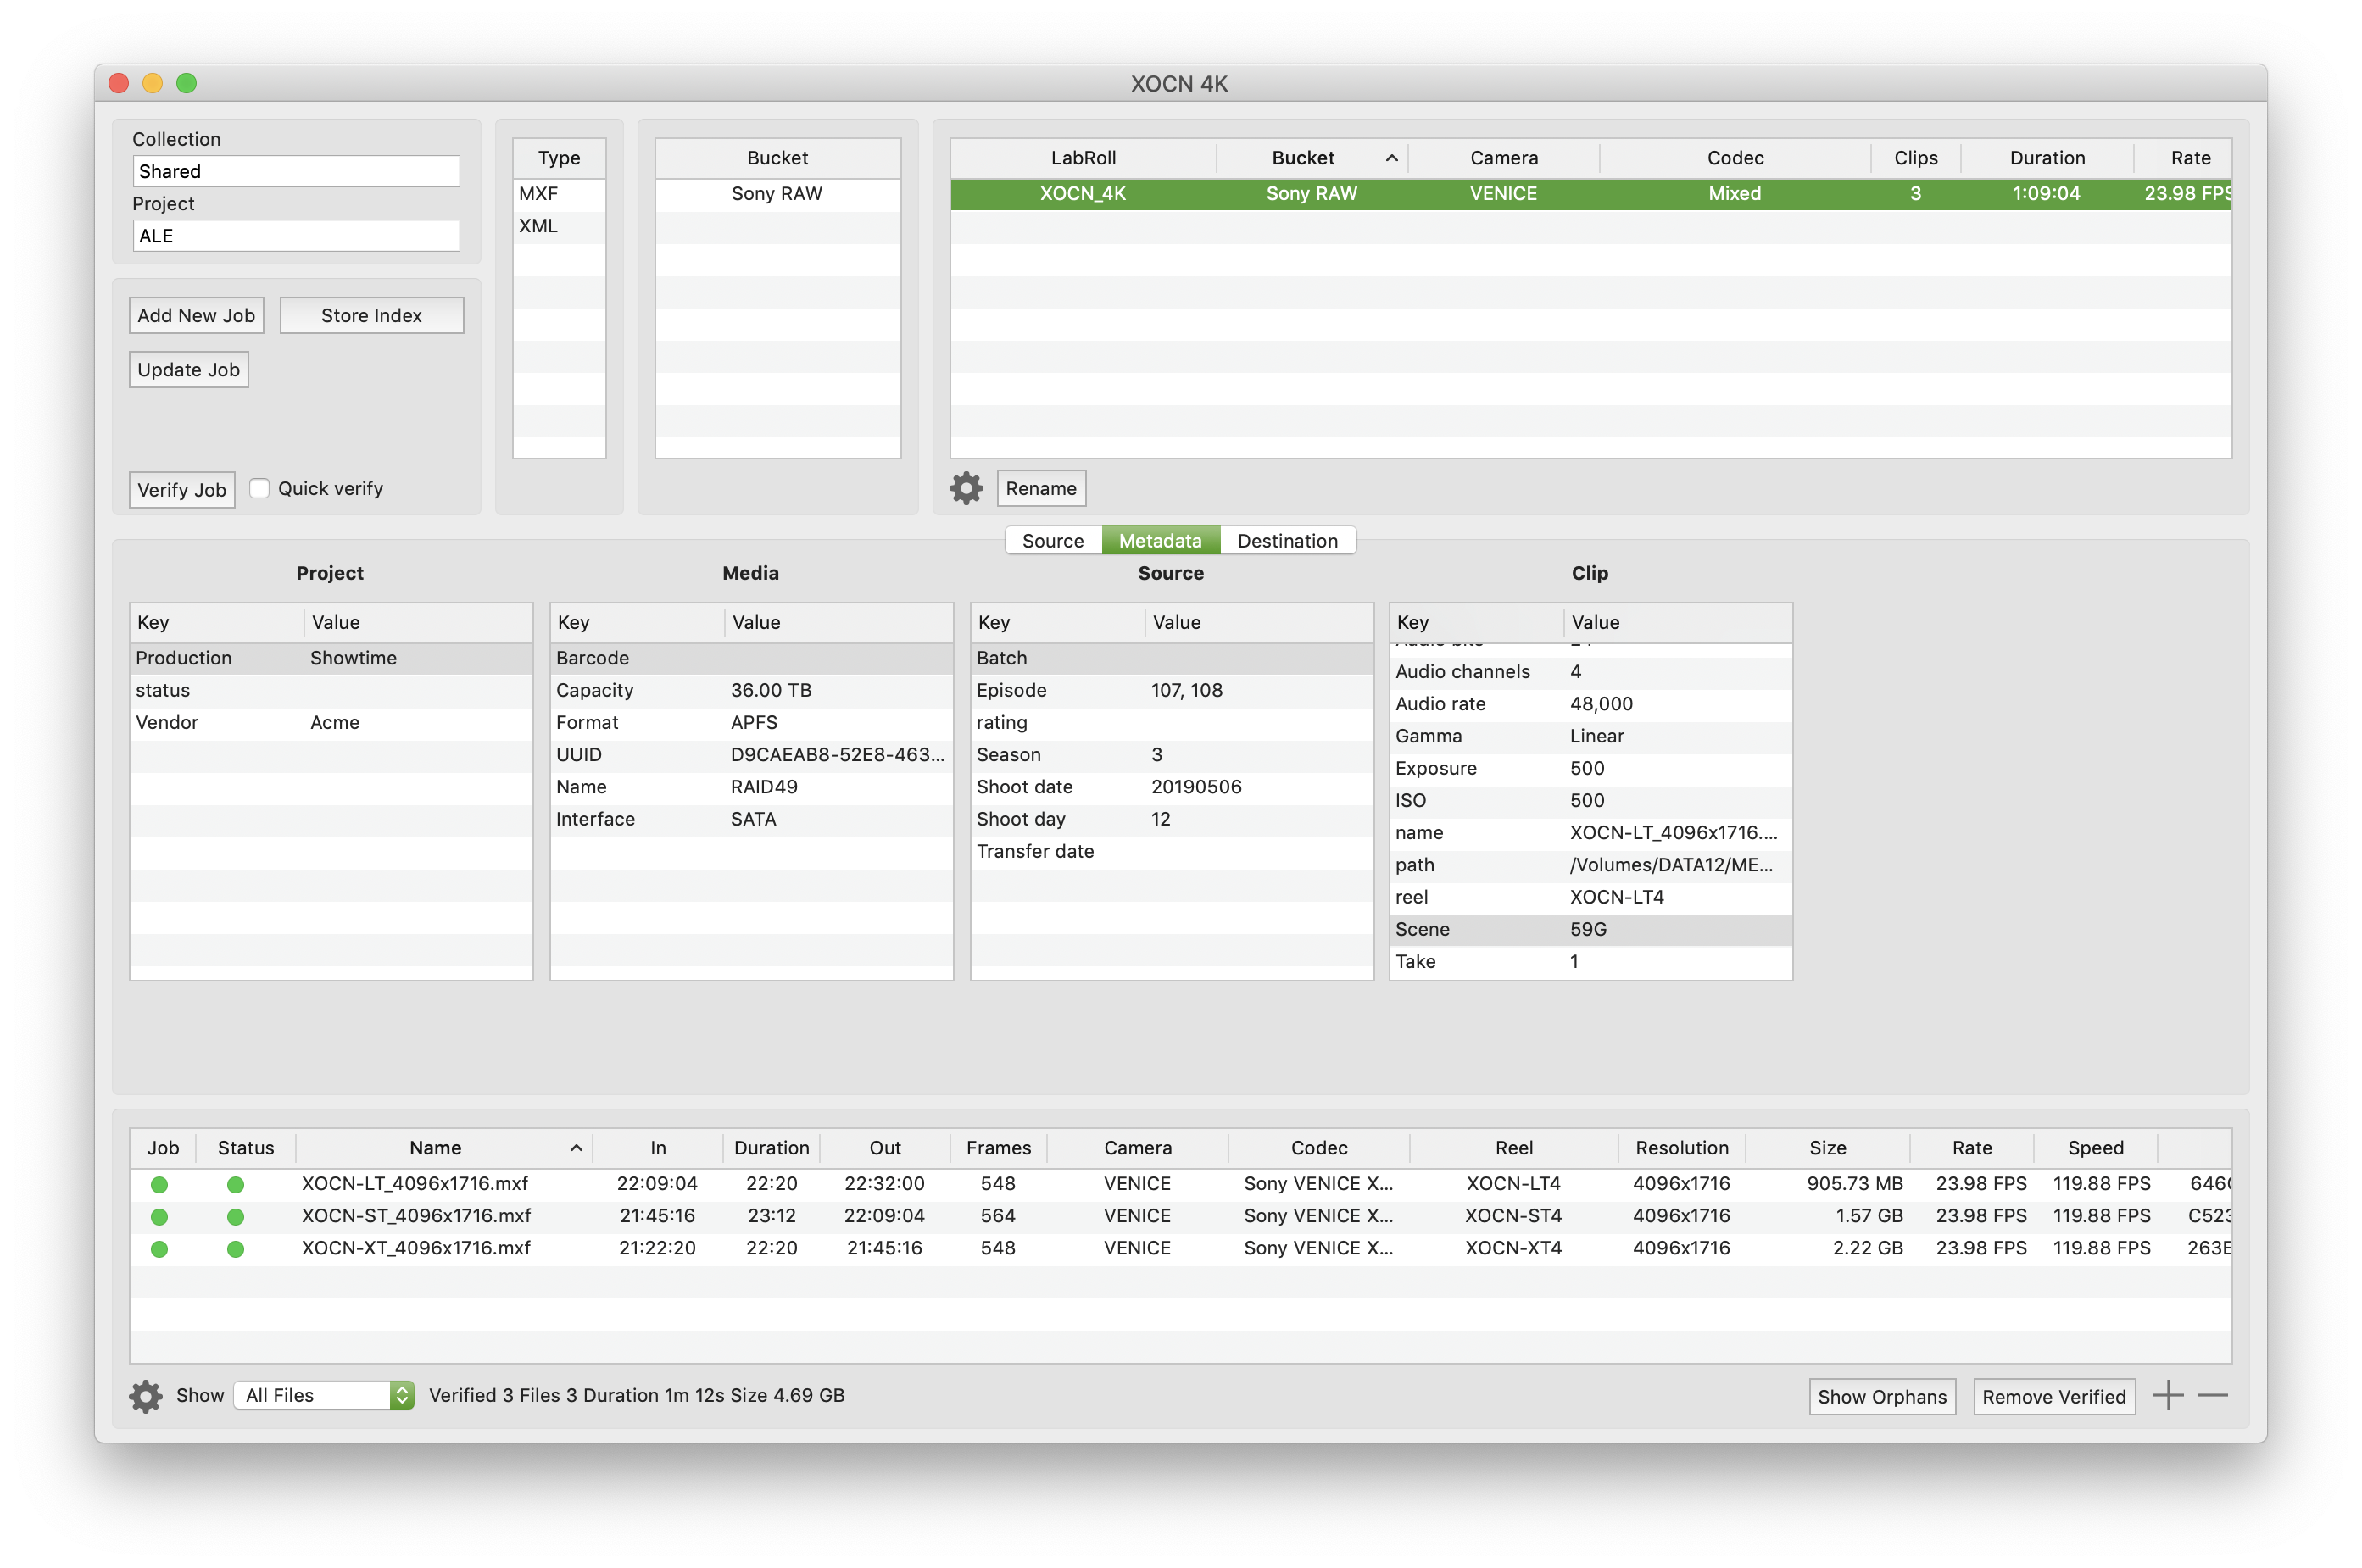
Task: Click the Add New Job button
Action: point(196,315)
